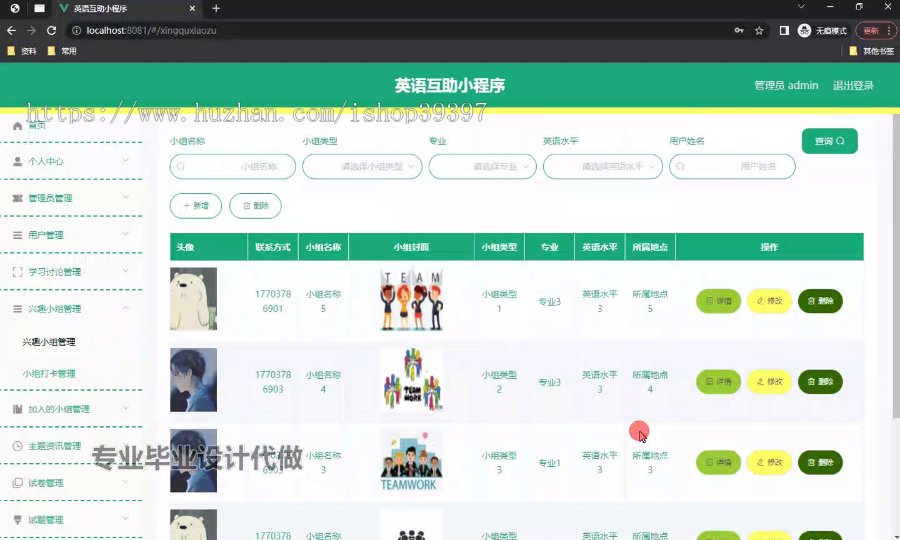
Task: Open the 英语水平 select dropdown
Action: pyautogui.click(x=603, y=166)
